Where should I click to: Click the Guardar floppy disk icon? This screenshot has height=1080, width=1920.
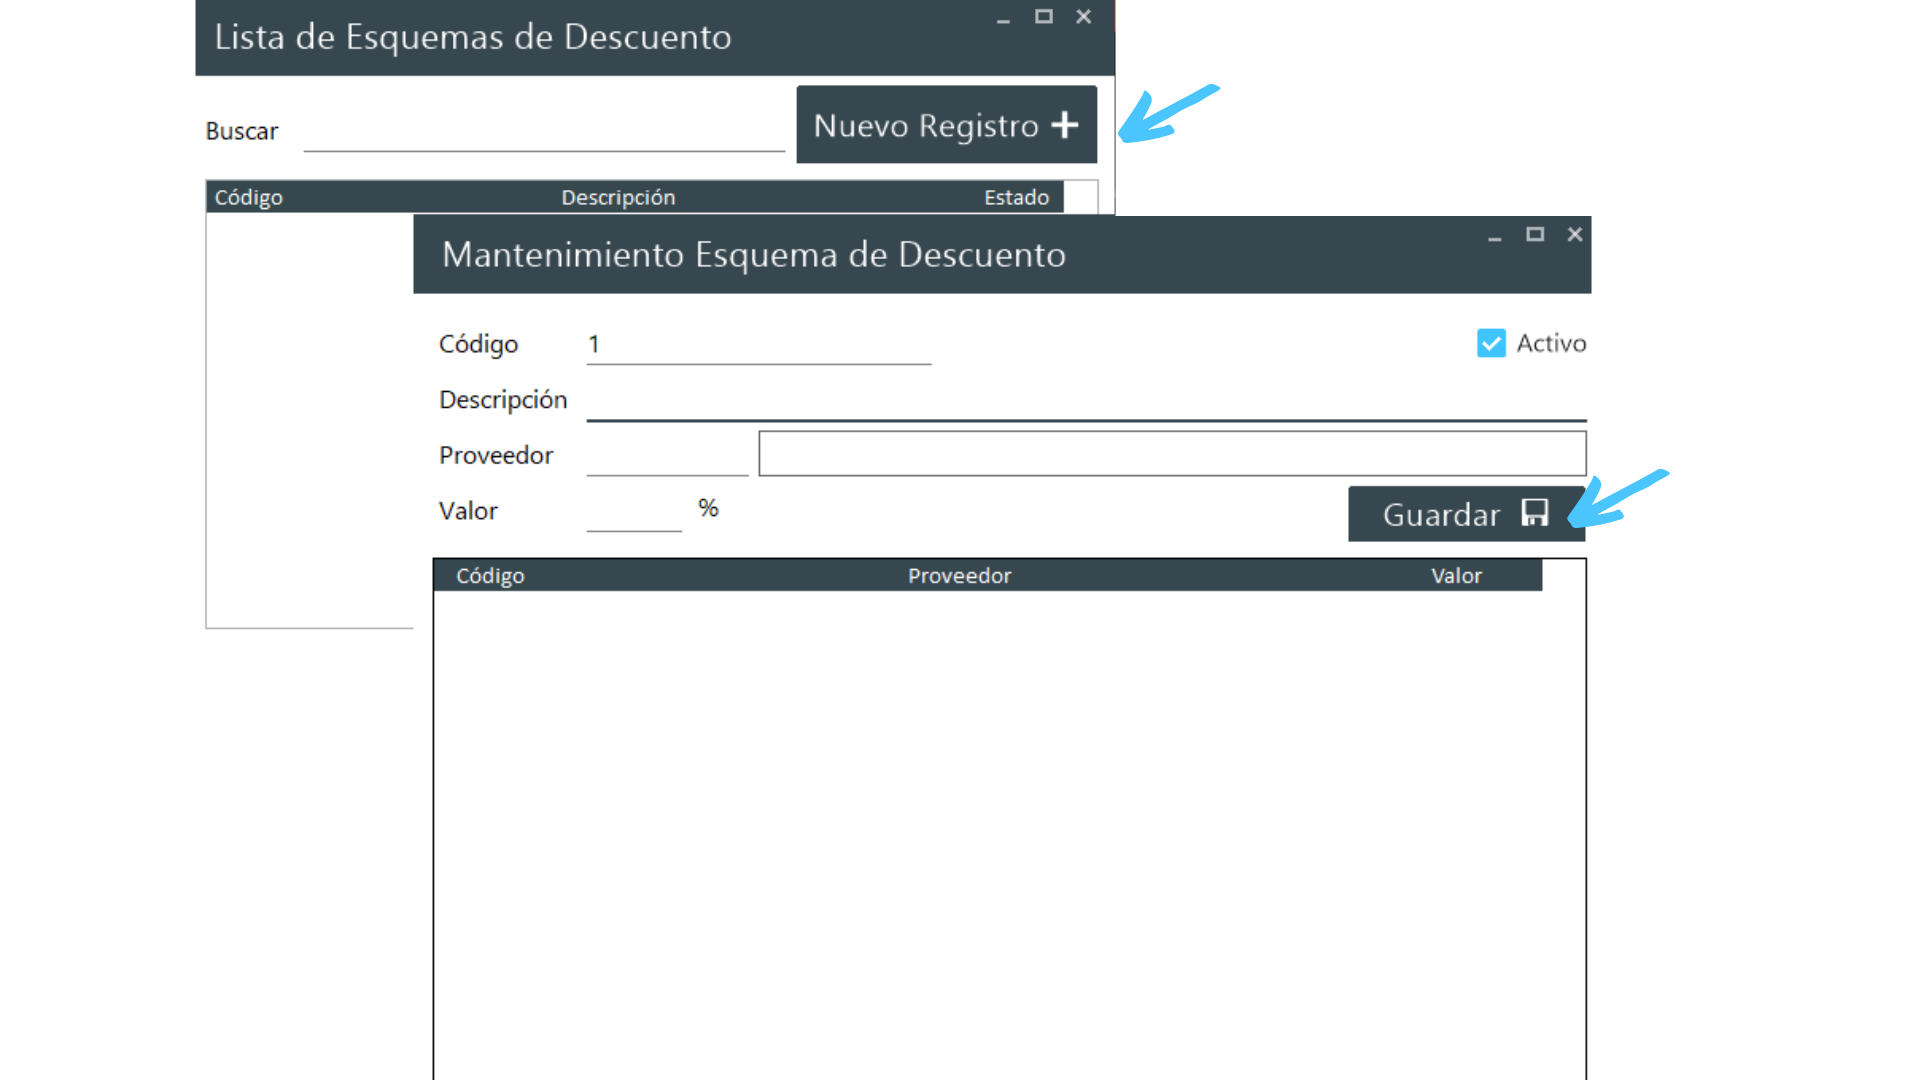1535,513
